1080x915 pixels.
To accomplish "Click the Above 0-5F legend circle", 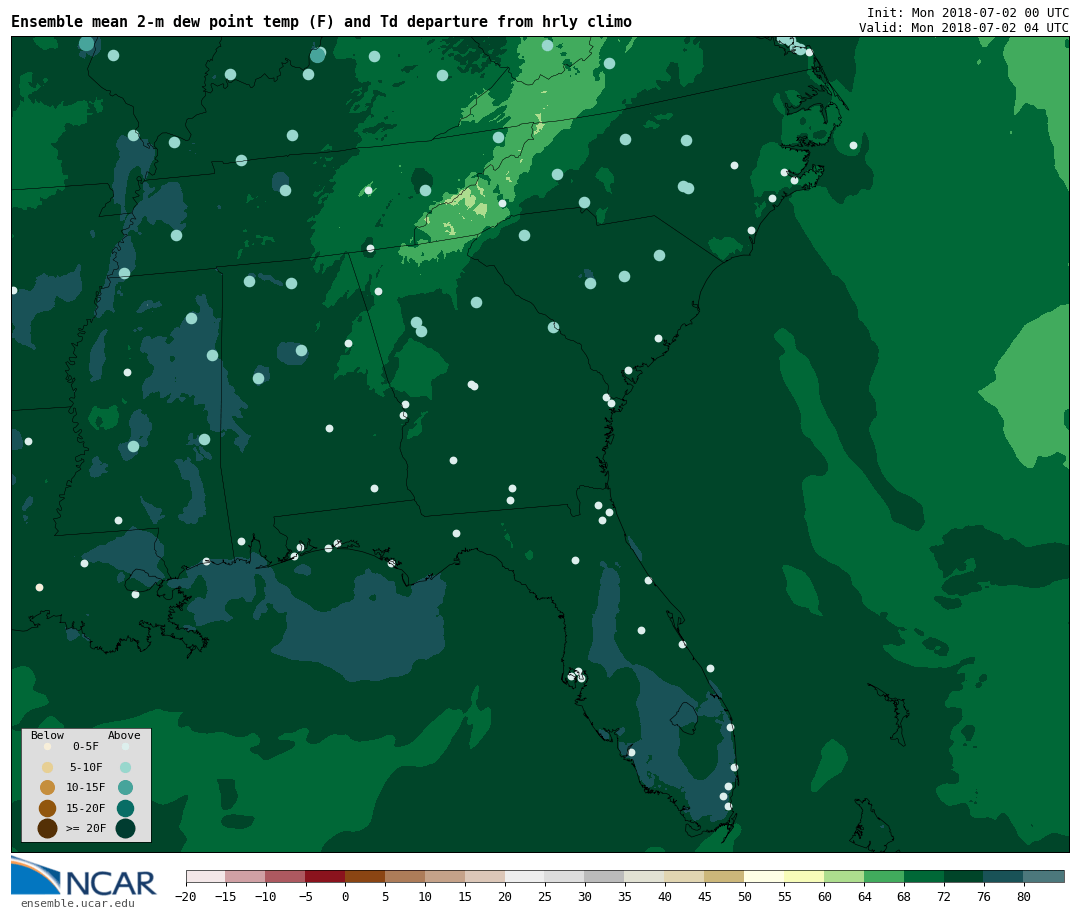I will [125, 746].
